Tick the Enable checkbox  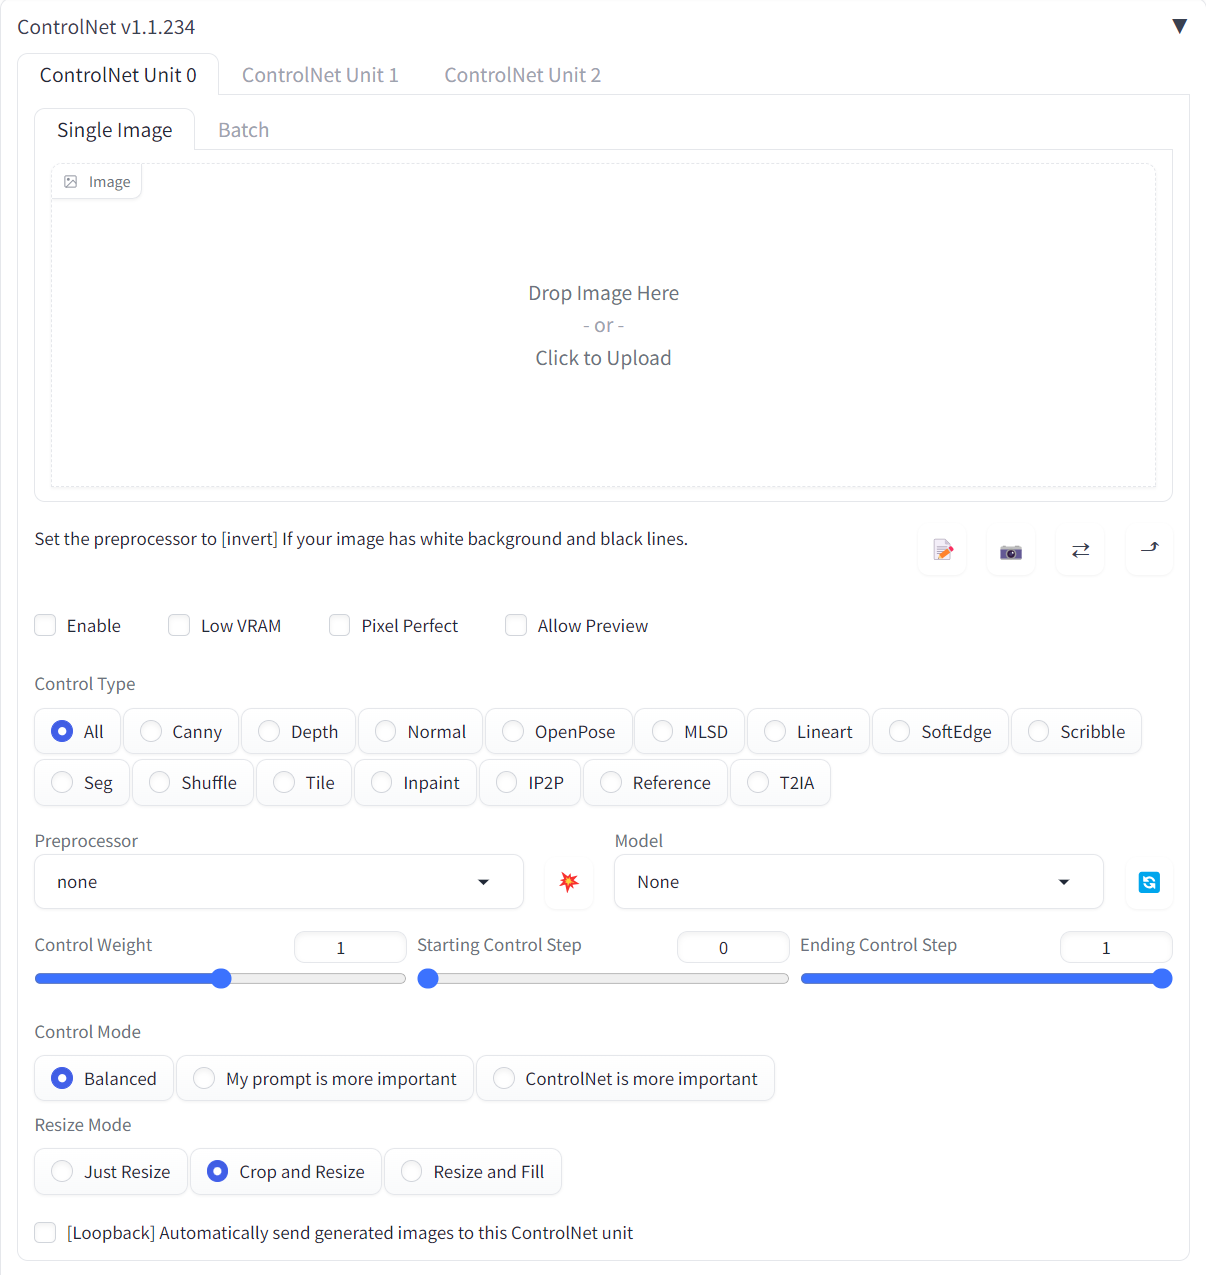click(x=45, y=625)
